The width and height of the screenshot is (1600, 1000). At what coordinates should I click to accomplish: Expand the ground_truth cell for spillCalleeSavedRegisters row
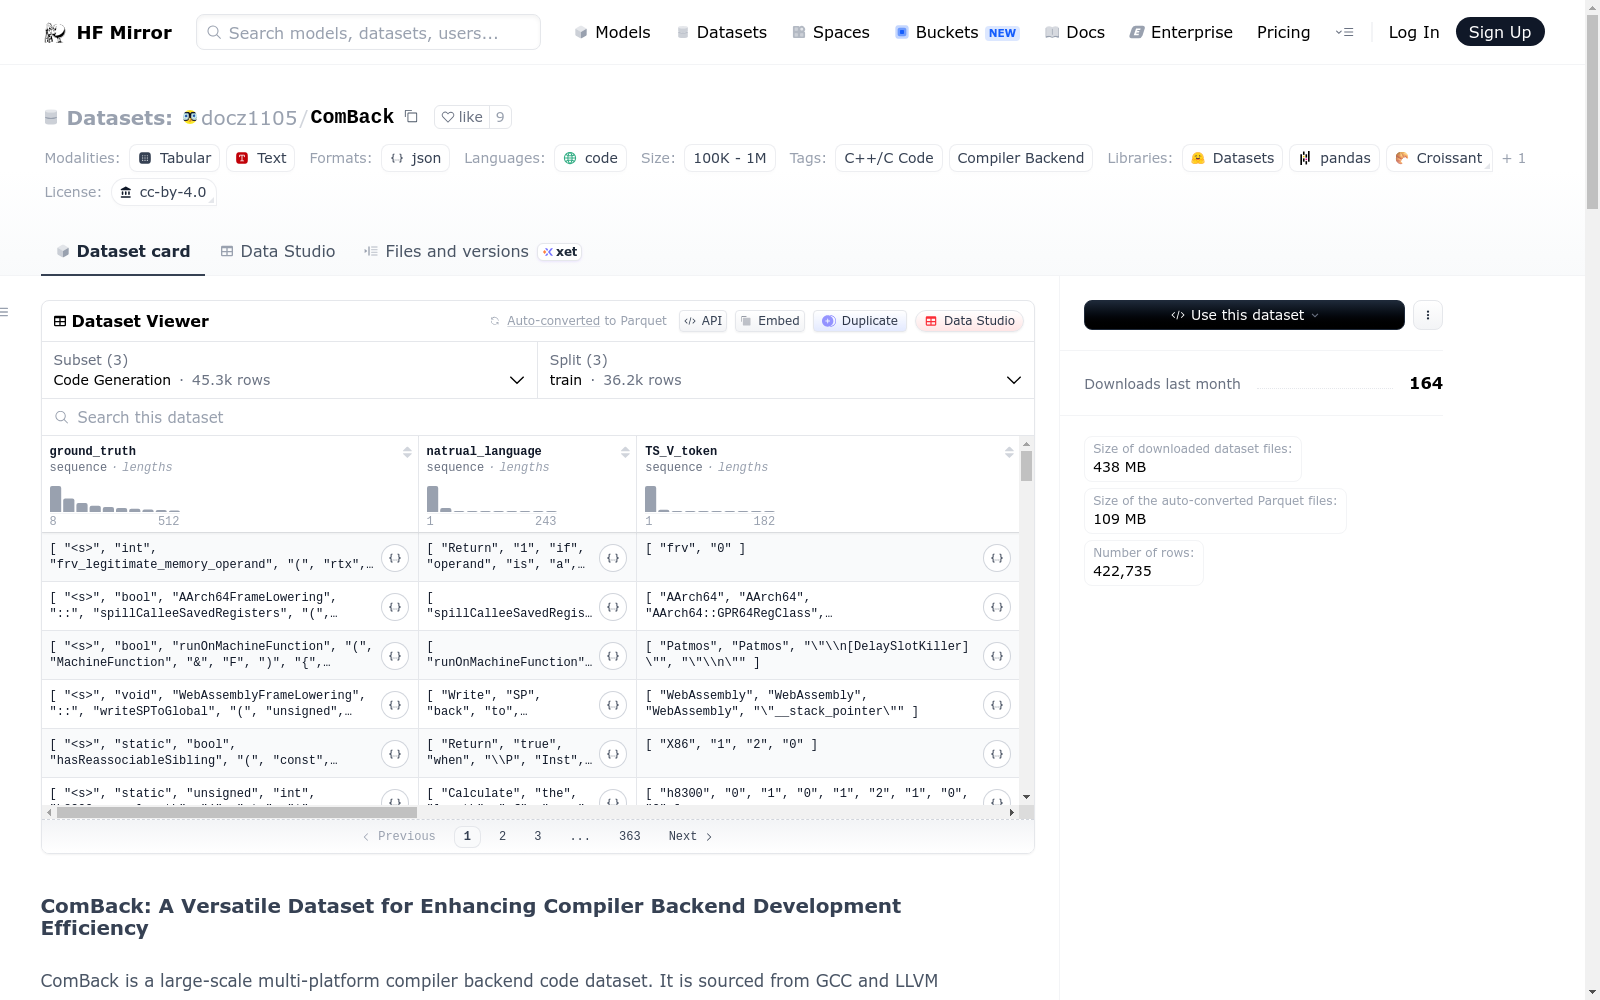[395, 607]
